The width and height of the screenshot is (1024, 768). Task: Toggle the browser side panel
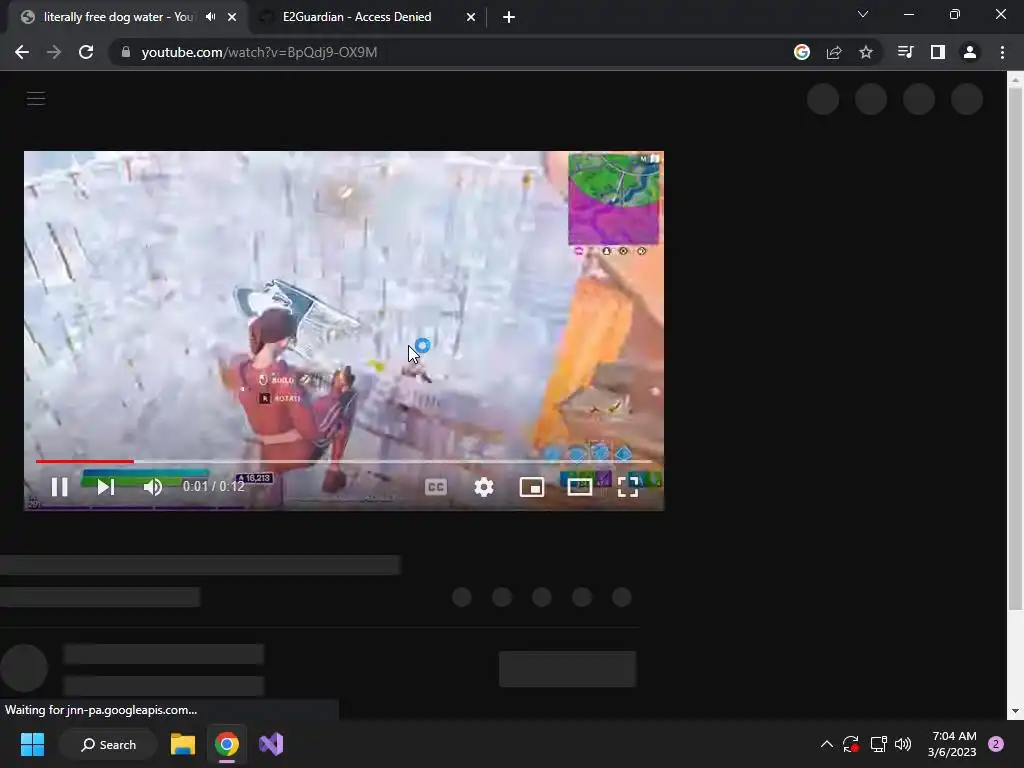[x=938, y=52]
